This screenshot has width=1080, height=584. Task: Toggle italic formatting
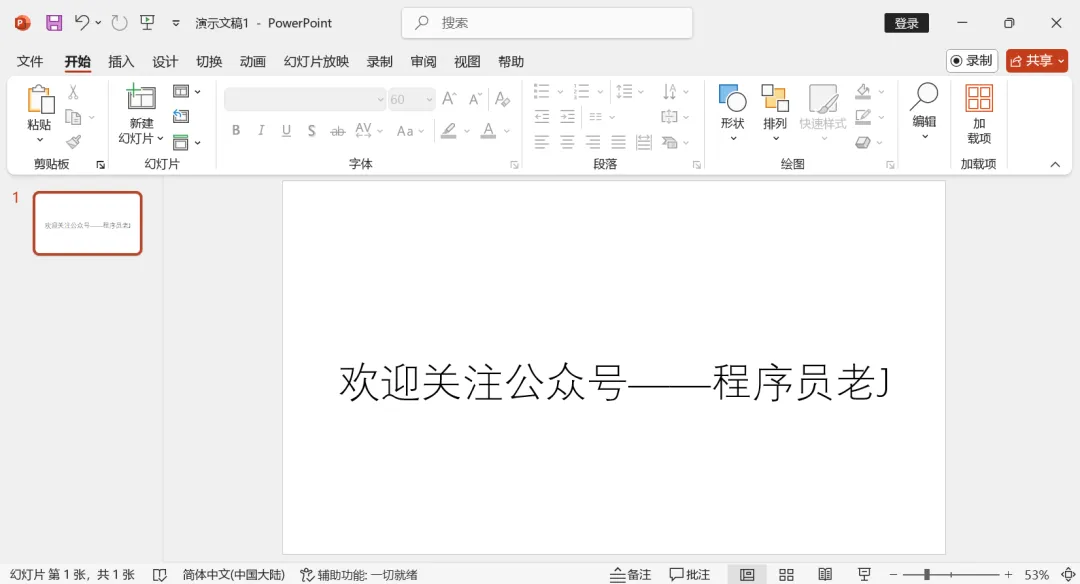pos(261,130)
